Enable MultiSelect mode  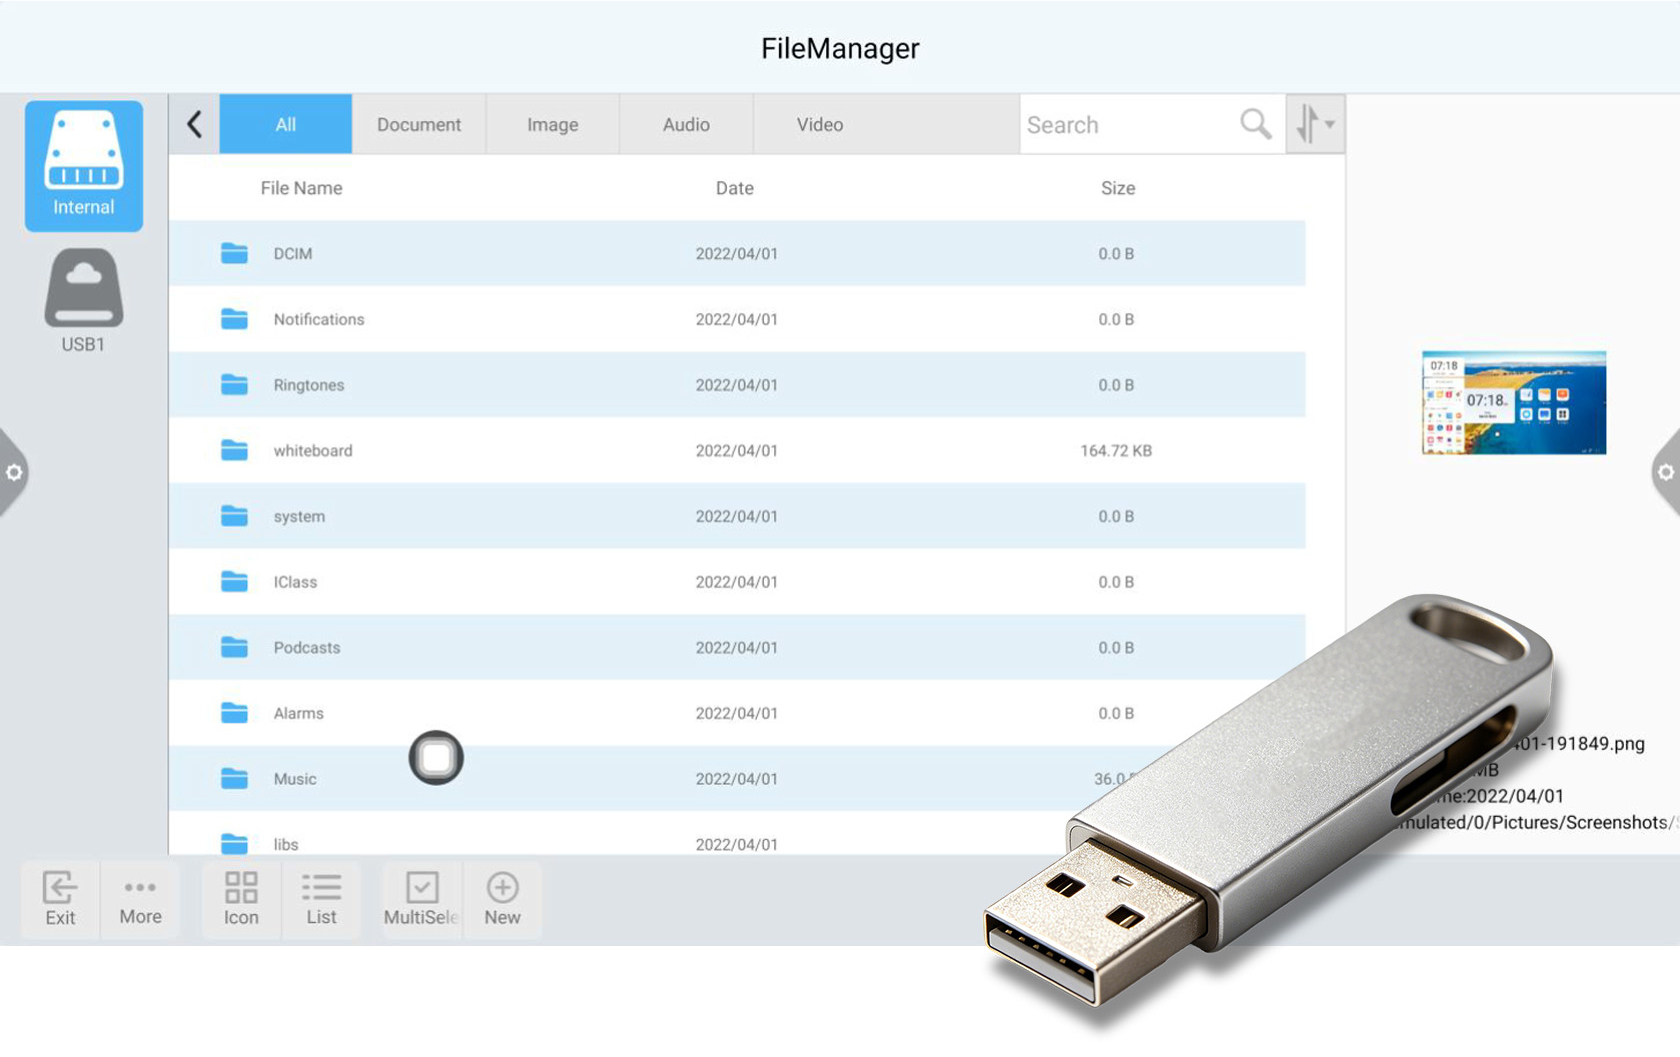[x=421, y=899]
